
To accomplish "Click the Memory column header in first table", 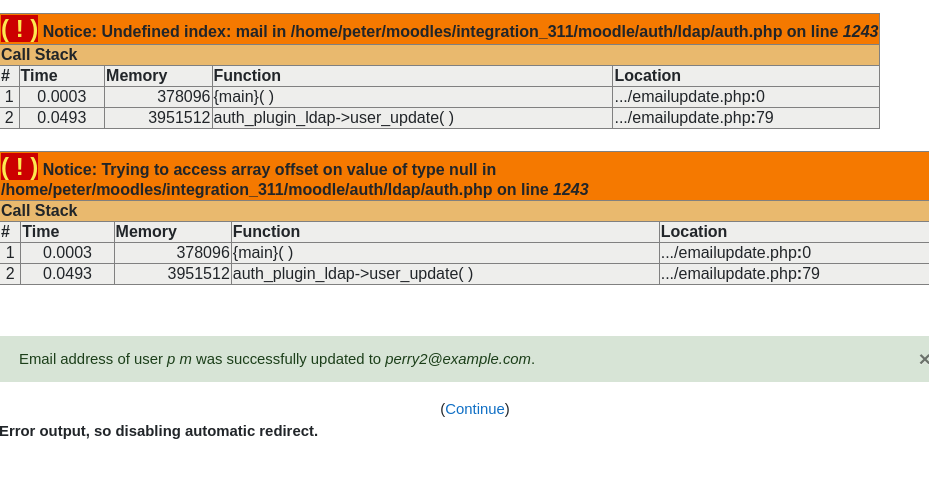I will click(x=136, y=76).
